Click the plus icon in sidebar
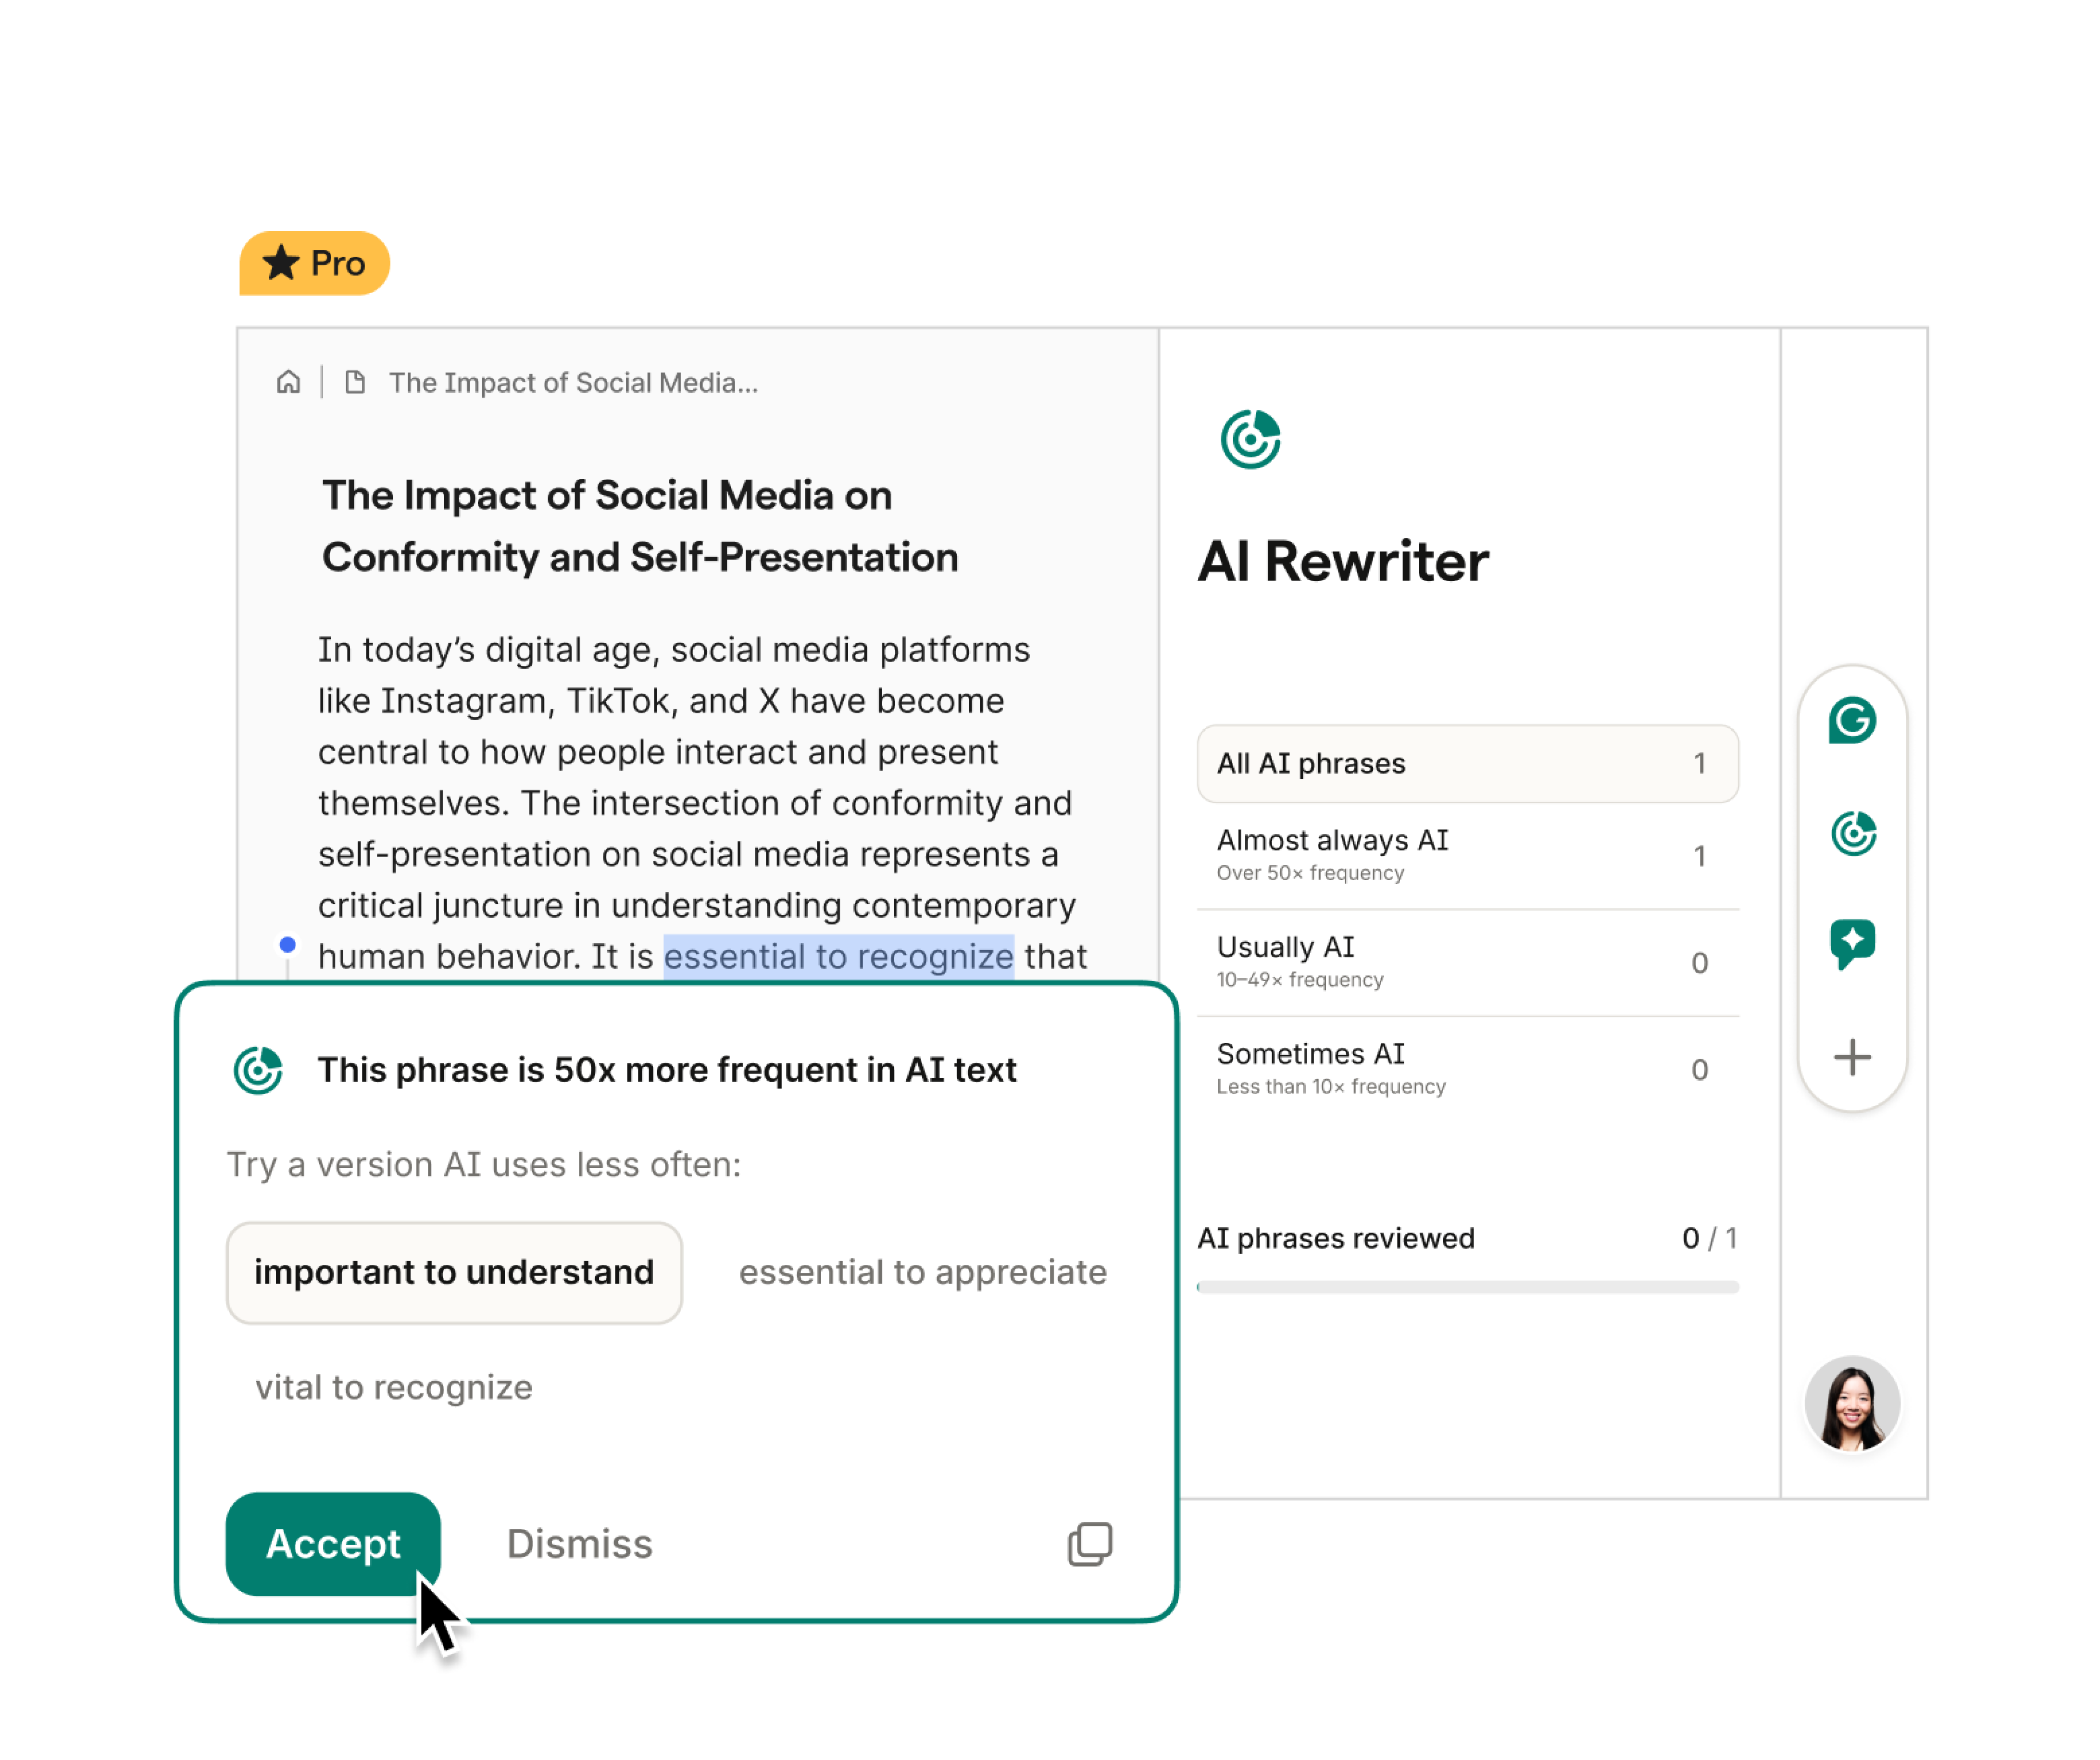Viewport: 2100px width, 1760px height. click(x=1852, y=1057)
